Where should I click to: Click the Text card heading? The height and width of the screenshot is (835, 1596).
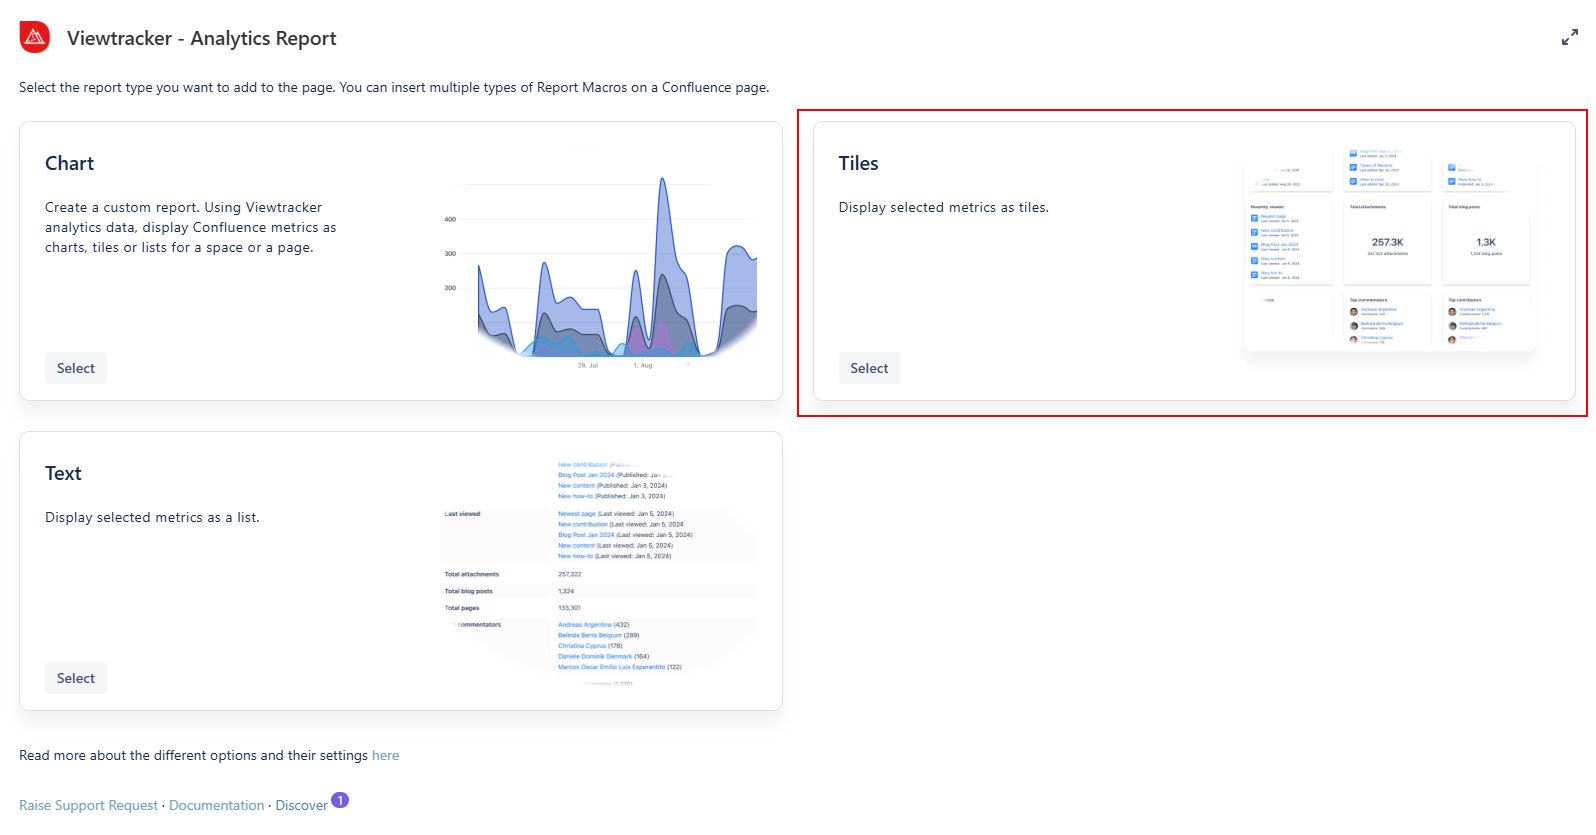pyautogui.click(x=63, y=474)
